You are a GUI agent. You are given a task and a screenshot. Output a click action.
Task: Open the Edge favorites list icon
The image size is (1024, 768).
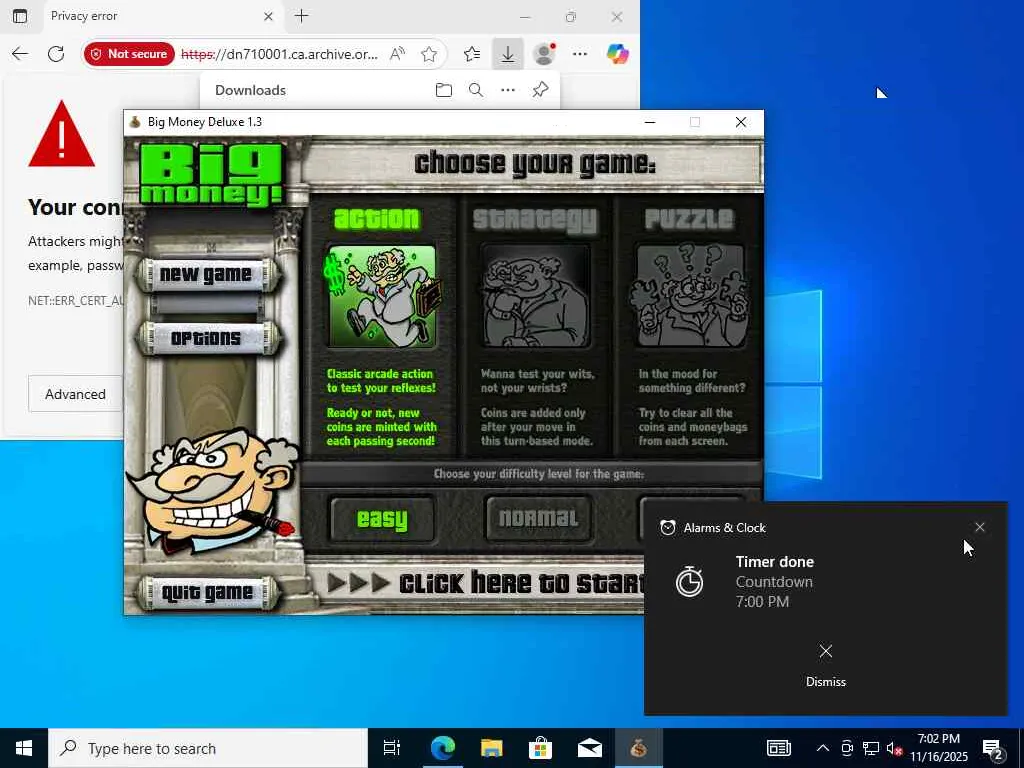click(472, 54)
